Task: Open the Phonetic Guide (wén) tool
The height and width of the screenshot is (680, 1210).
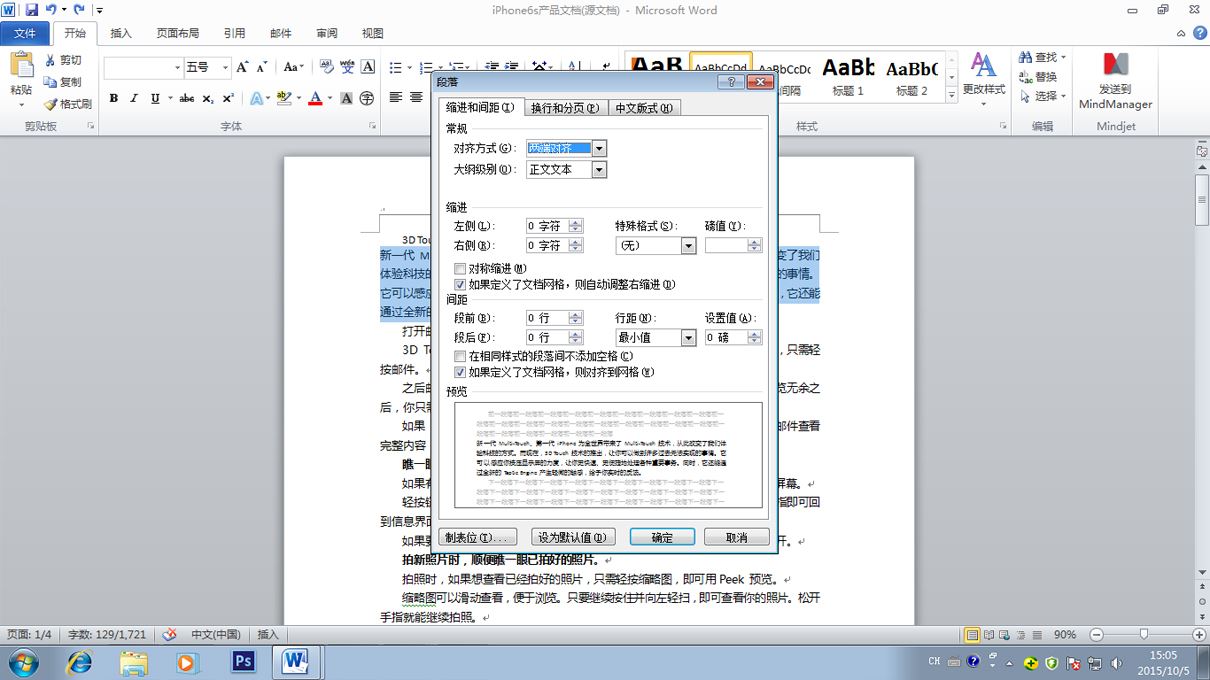Action: (x=347, y=67)
